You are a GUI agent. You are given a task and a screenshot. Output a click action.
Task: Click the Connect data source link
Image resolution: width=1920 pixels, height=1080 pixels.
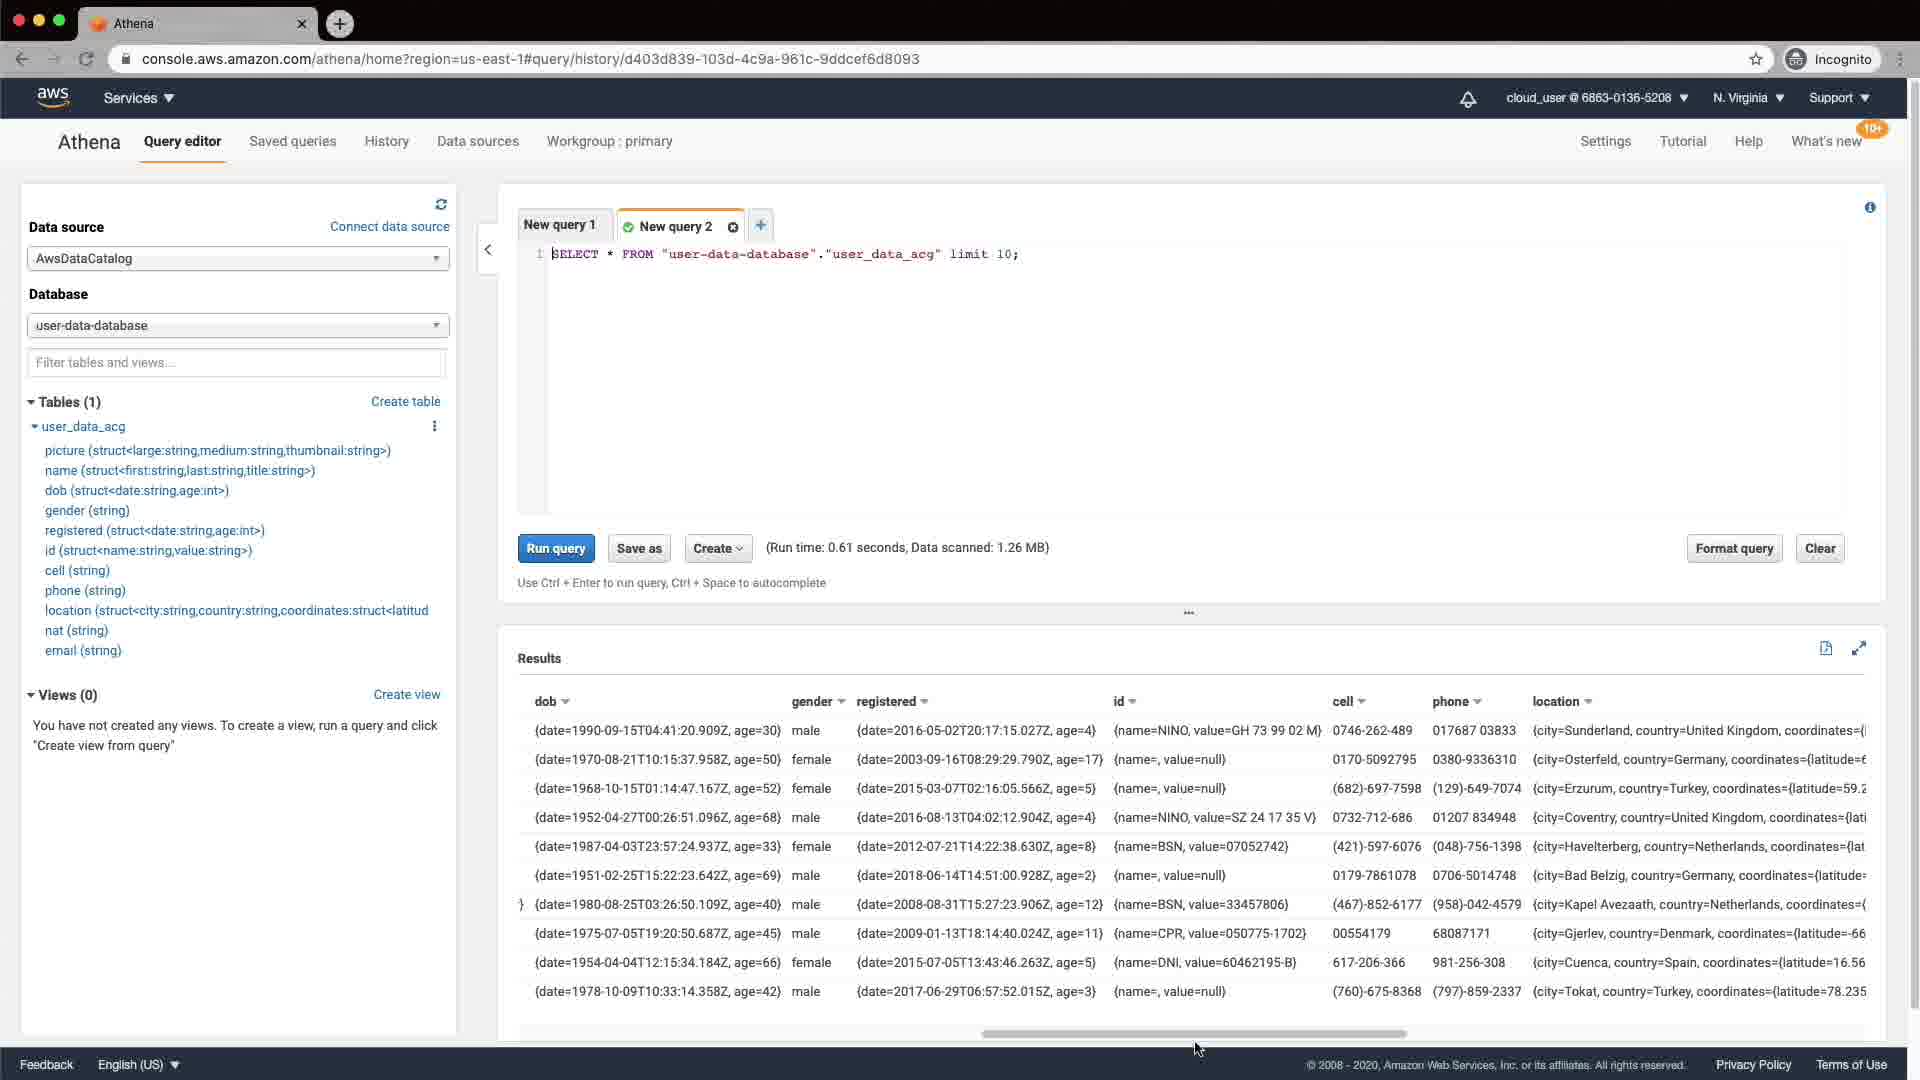(389, 227)
